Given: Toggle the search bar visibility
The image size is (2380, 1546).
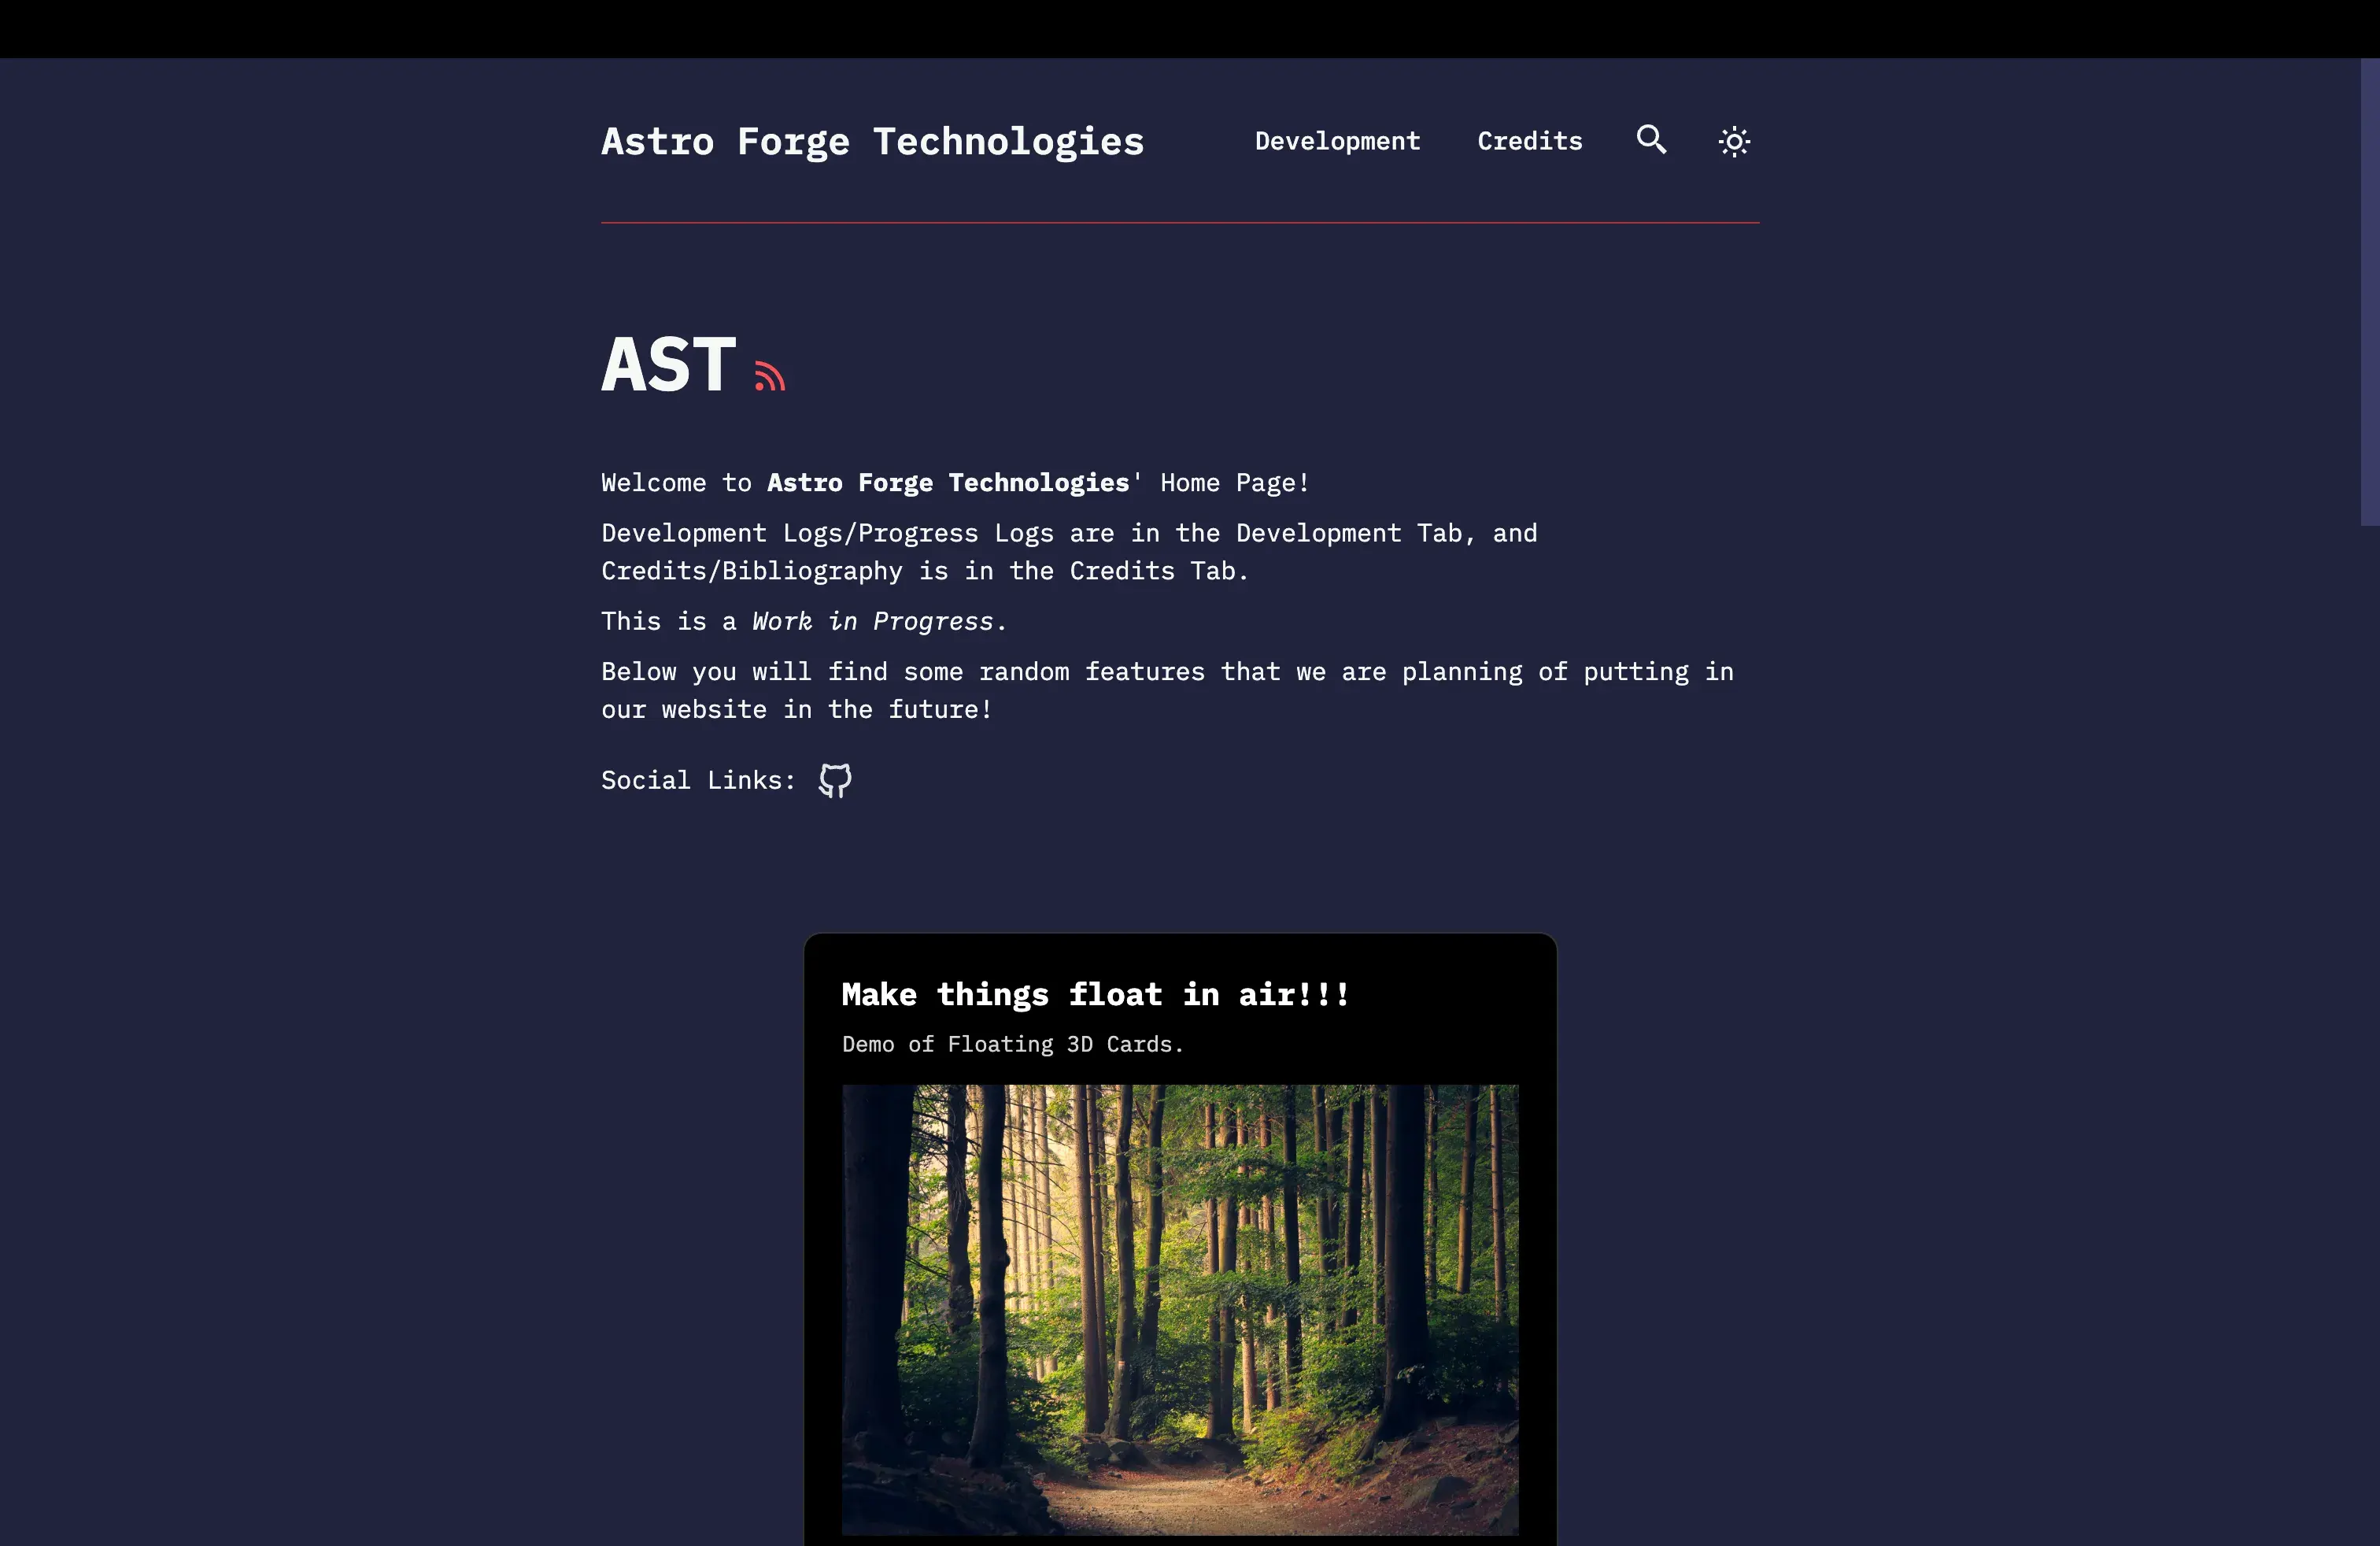Looking at the screenshot, I should (1651, 141).
